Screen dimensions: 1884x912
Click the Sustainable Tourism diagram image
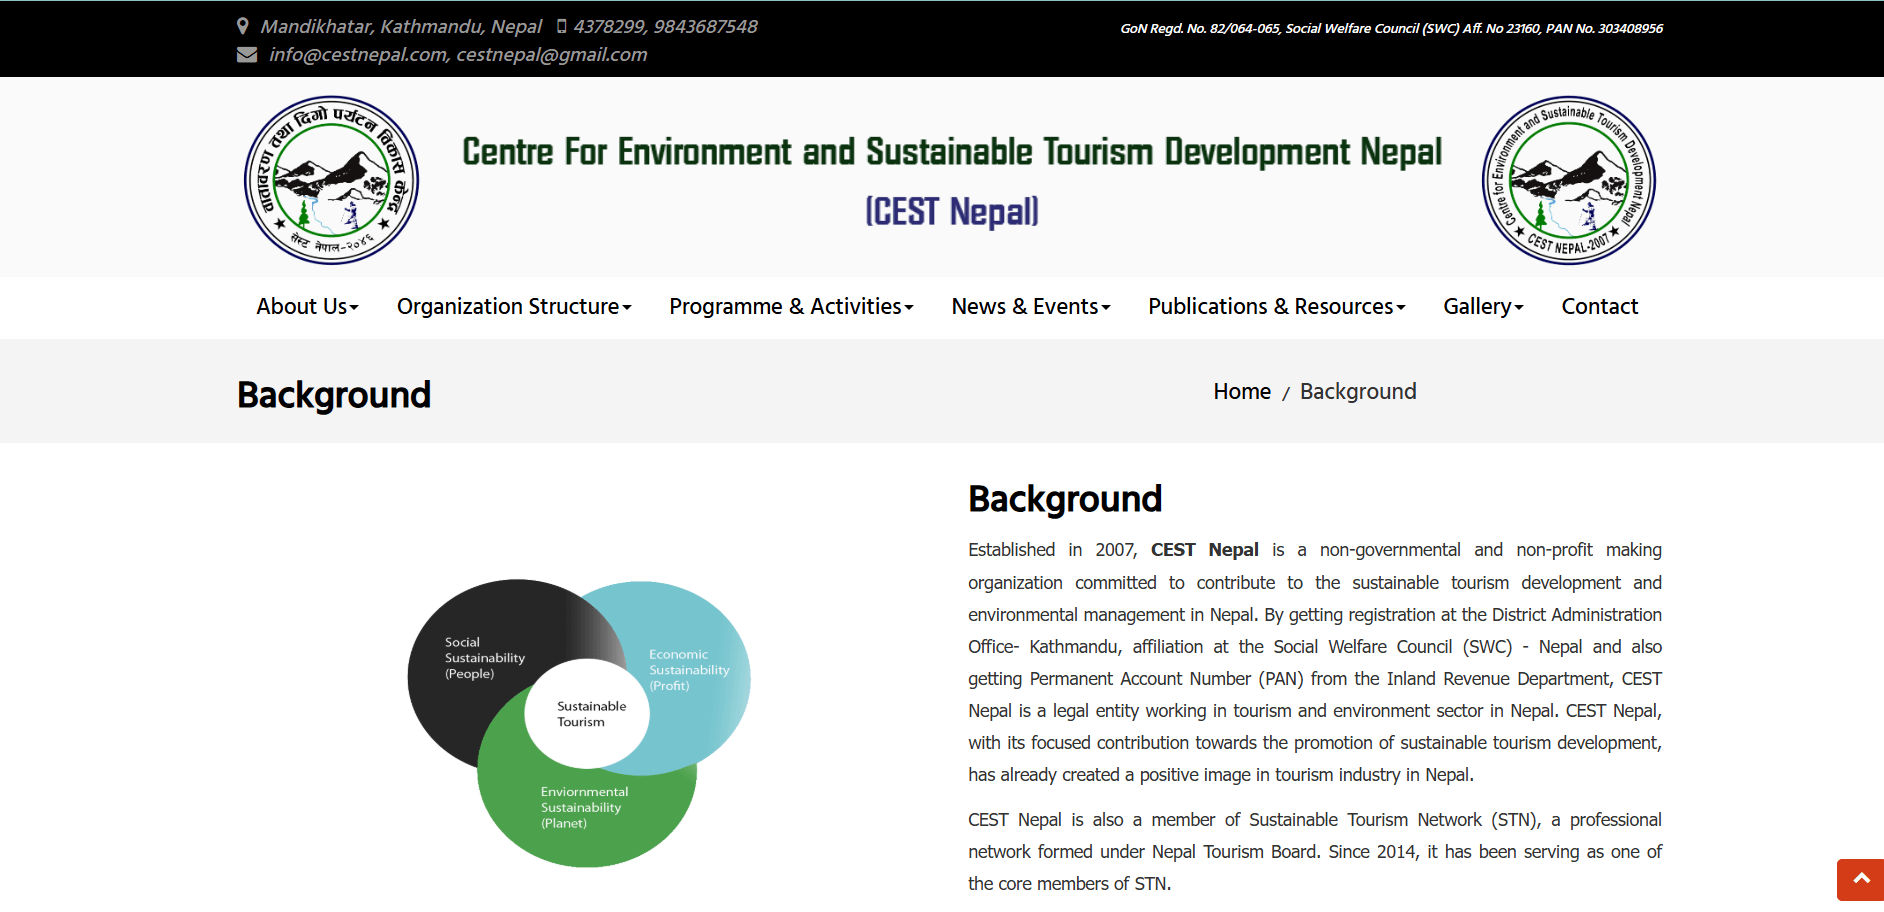coord(586,714)
